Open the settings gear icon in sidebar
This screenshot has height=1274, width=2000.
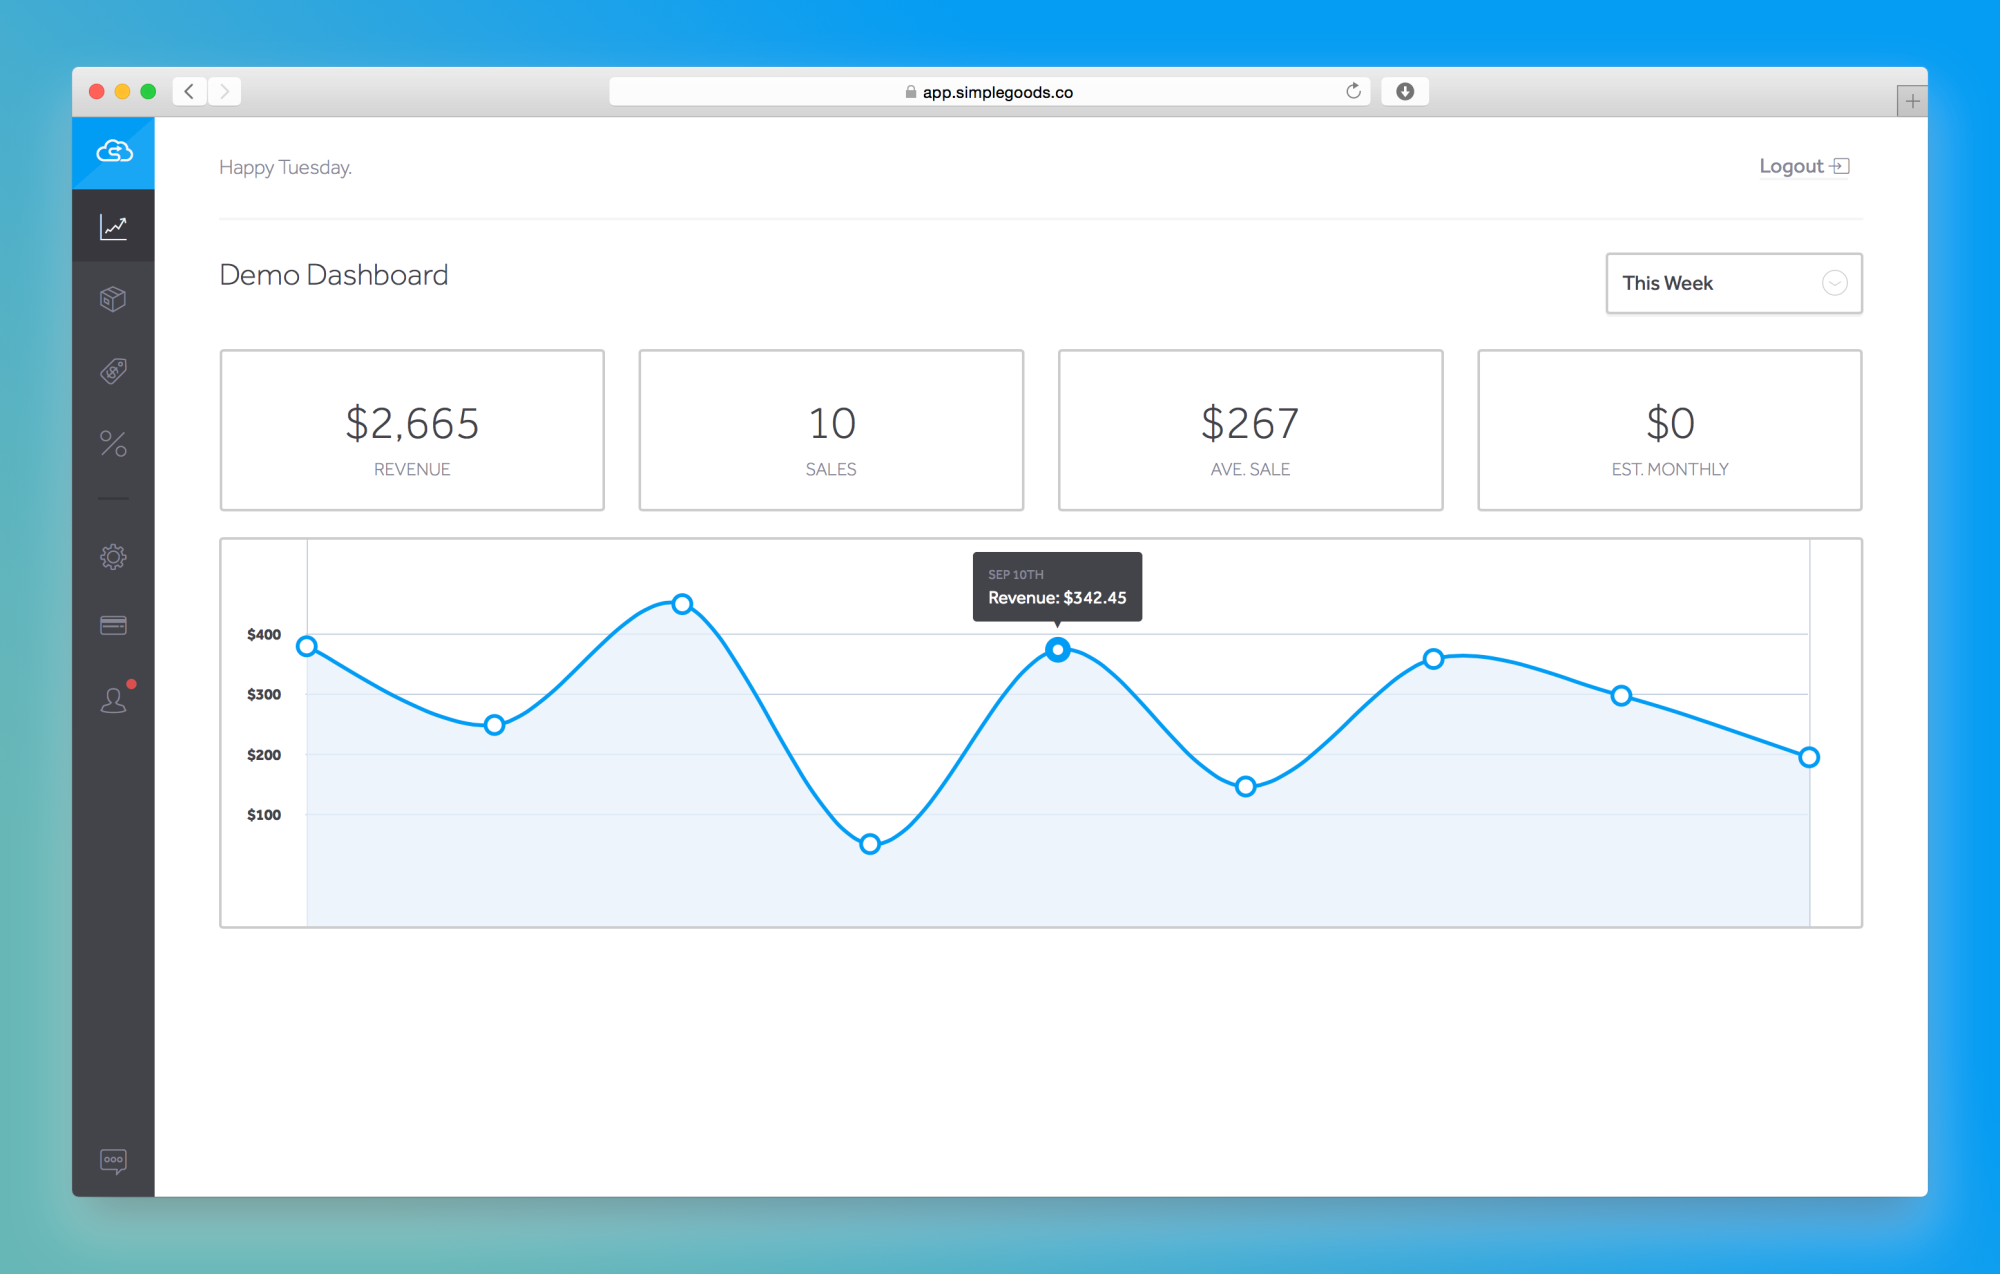[114, 557]
